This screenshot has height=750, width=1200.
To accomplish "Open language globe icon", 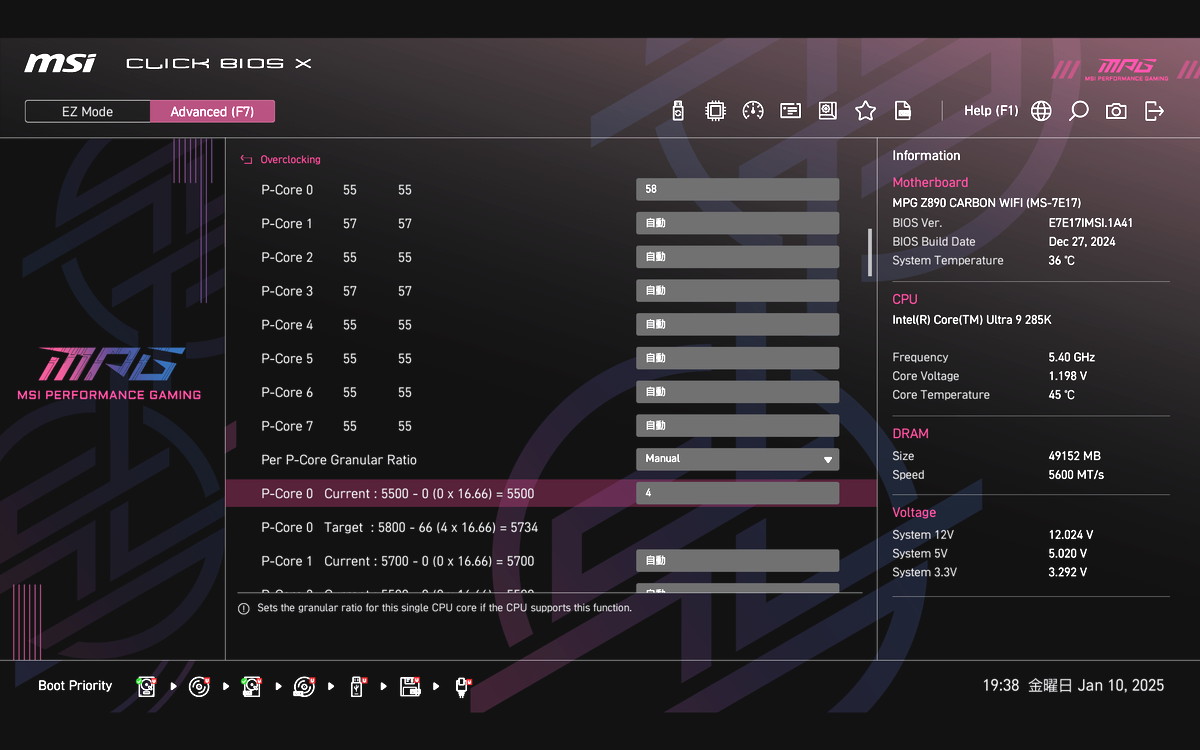I will pyautogui.click(x=1041, y=111).
